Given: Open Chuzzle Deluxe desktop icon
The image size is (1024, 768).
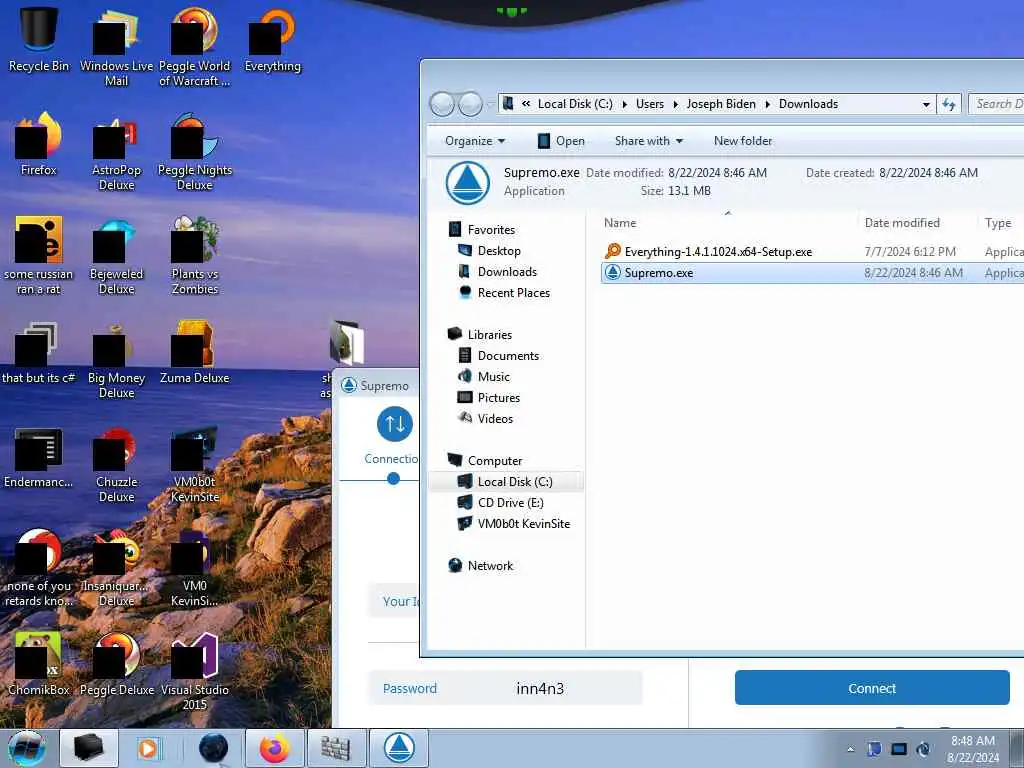Looking at the screenshot, I should (x=116, y=465).
